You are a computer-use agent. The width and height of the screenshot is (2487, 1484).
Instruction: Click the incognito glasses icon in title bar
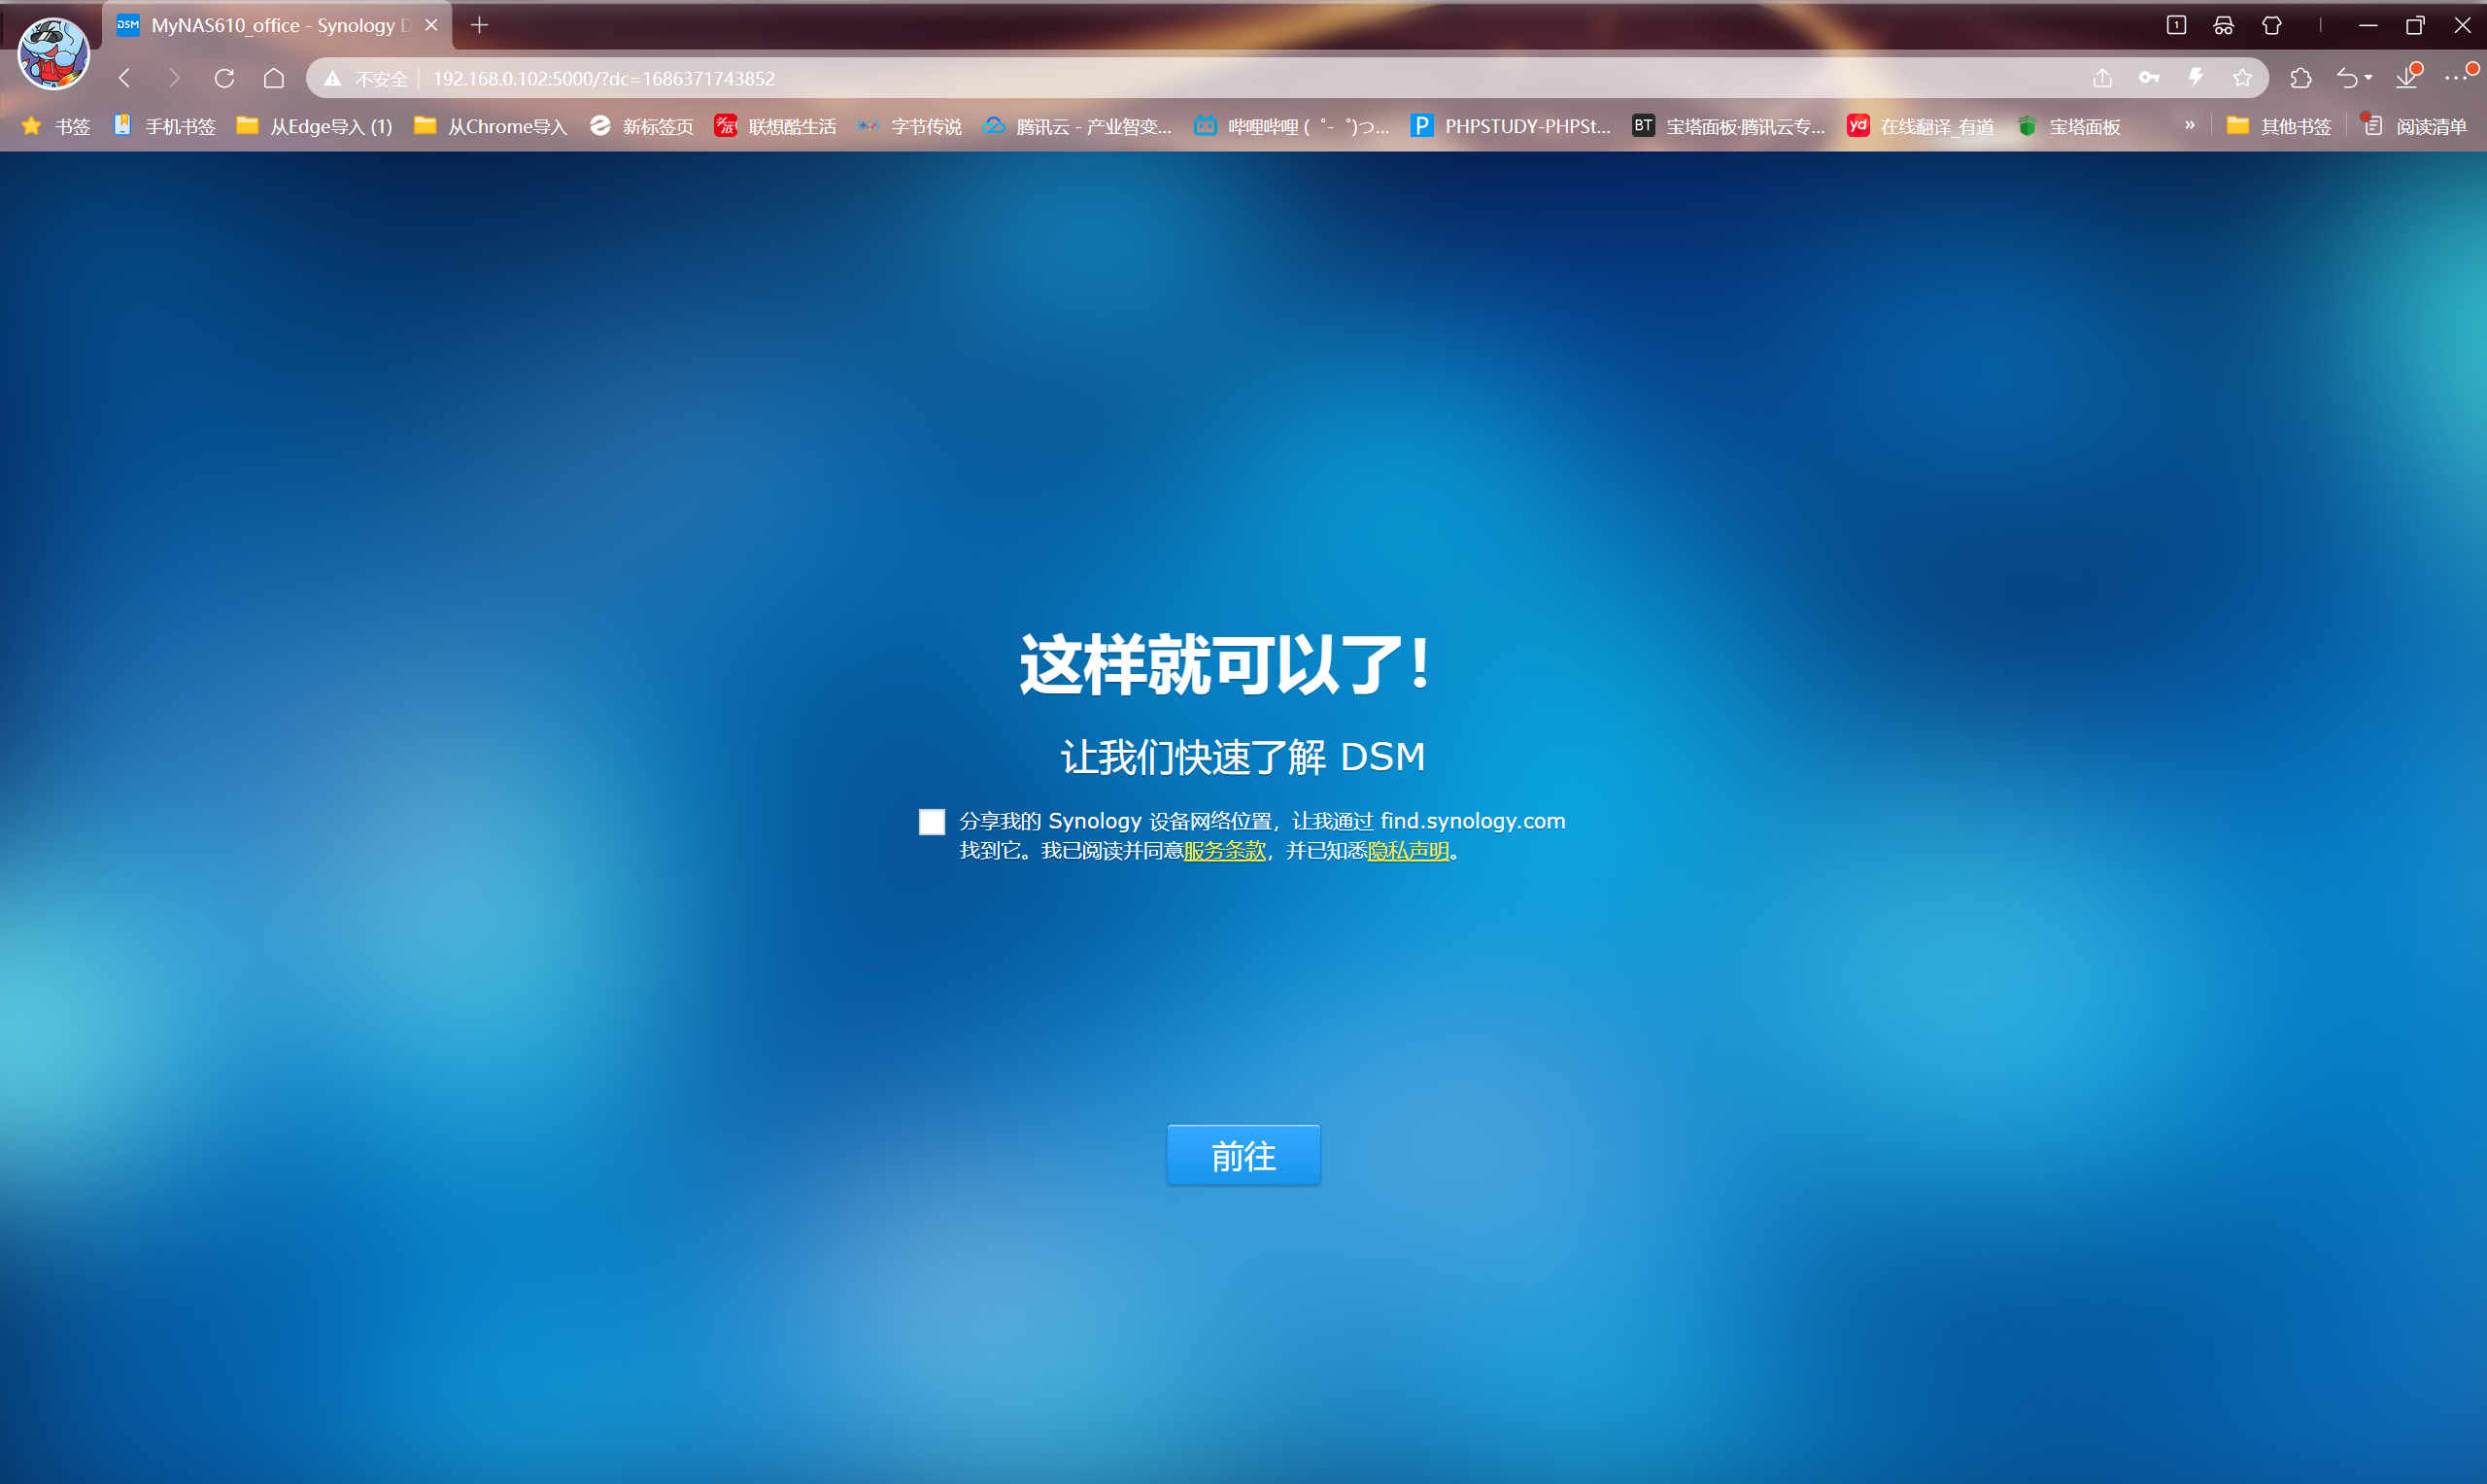pos(2223,25)
